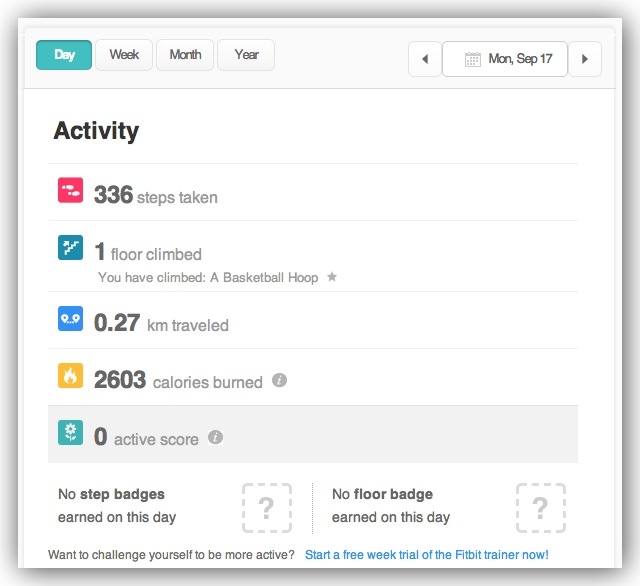This screenshot has width=640, height=586.
Task: Switch to the Week tab
Action: (124, 55)
